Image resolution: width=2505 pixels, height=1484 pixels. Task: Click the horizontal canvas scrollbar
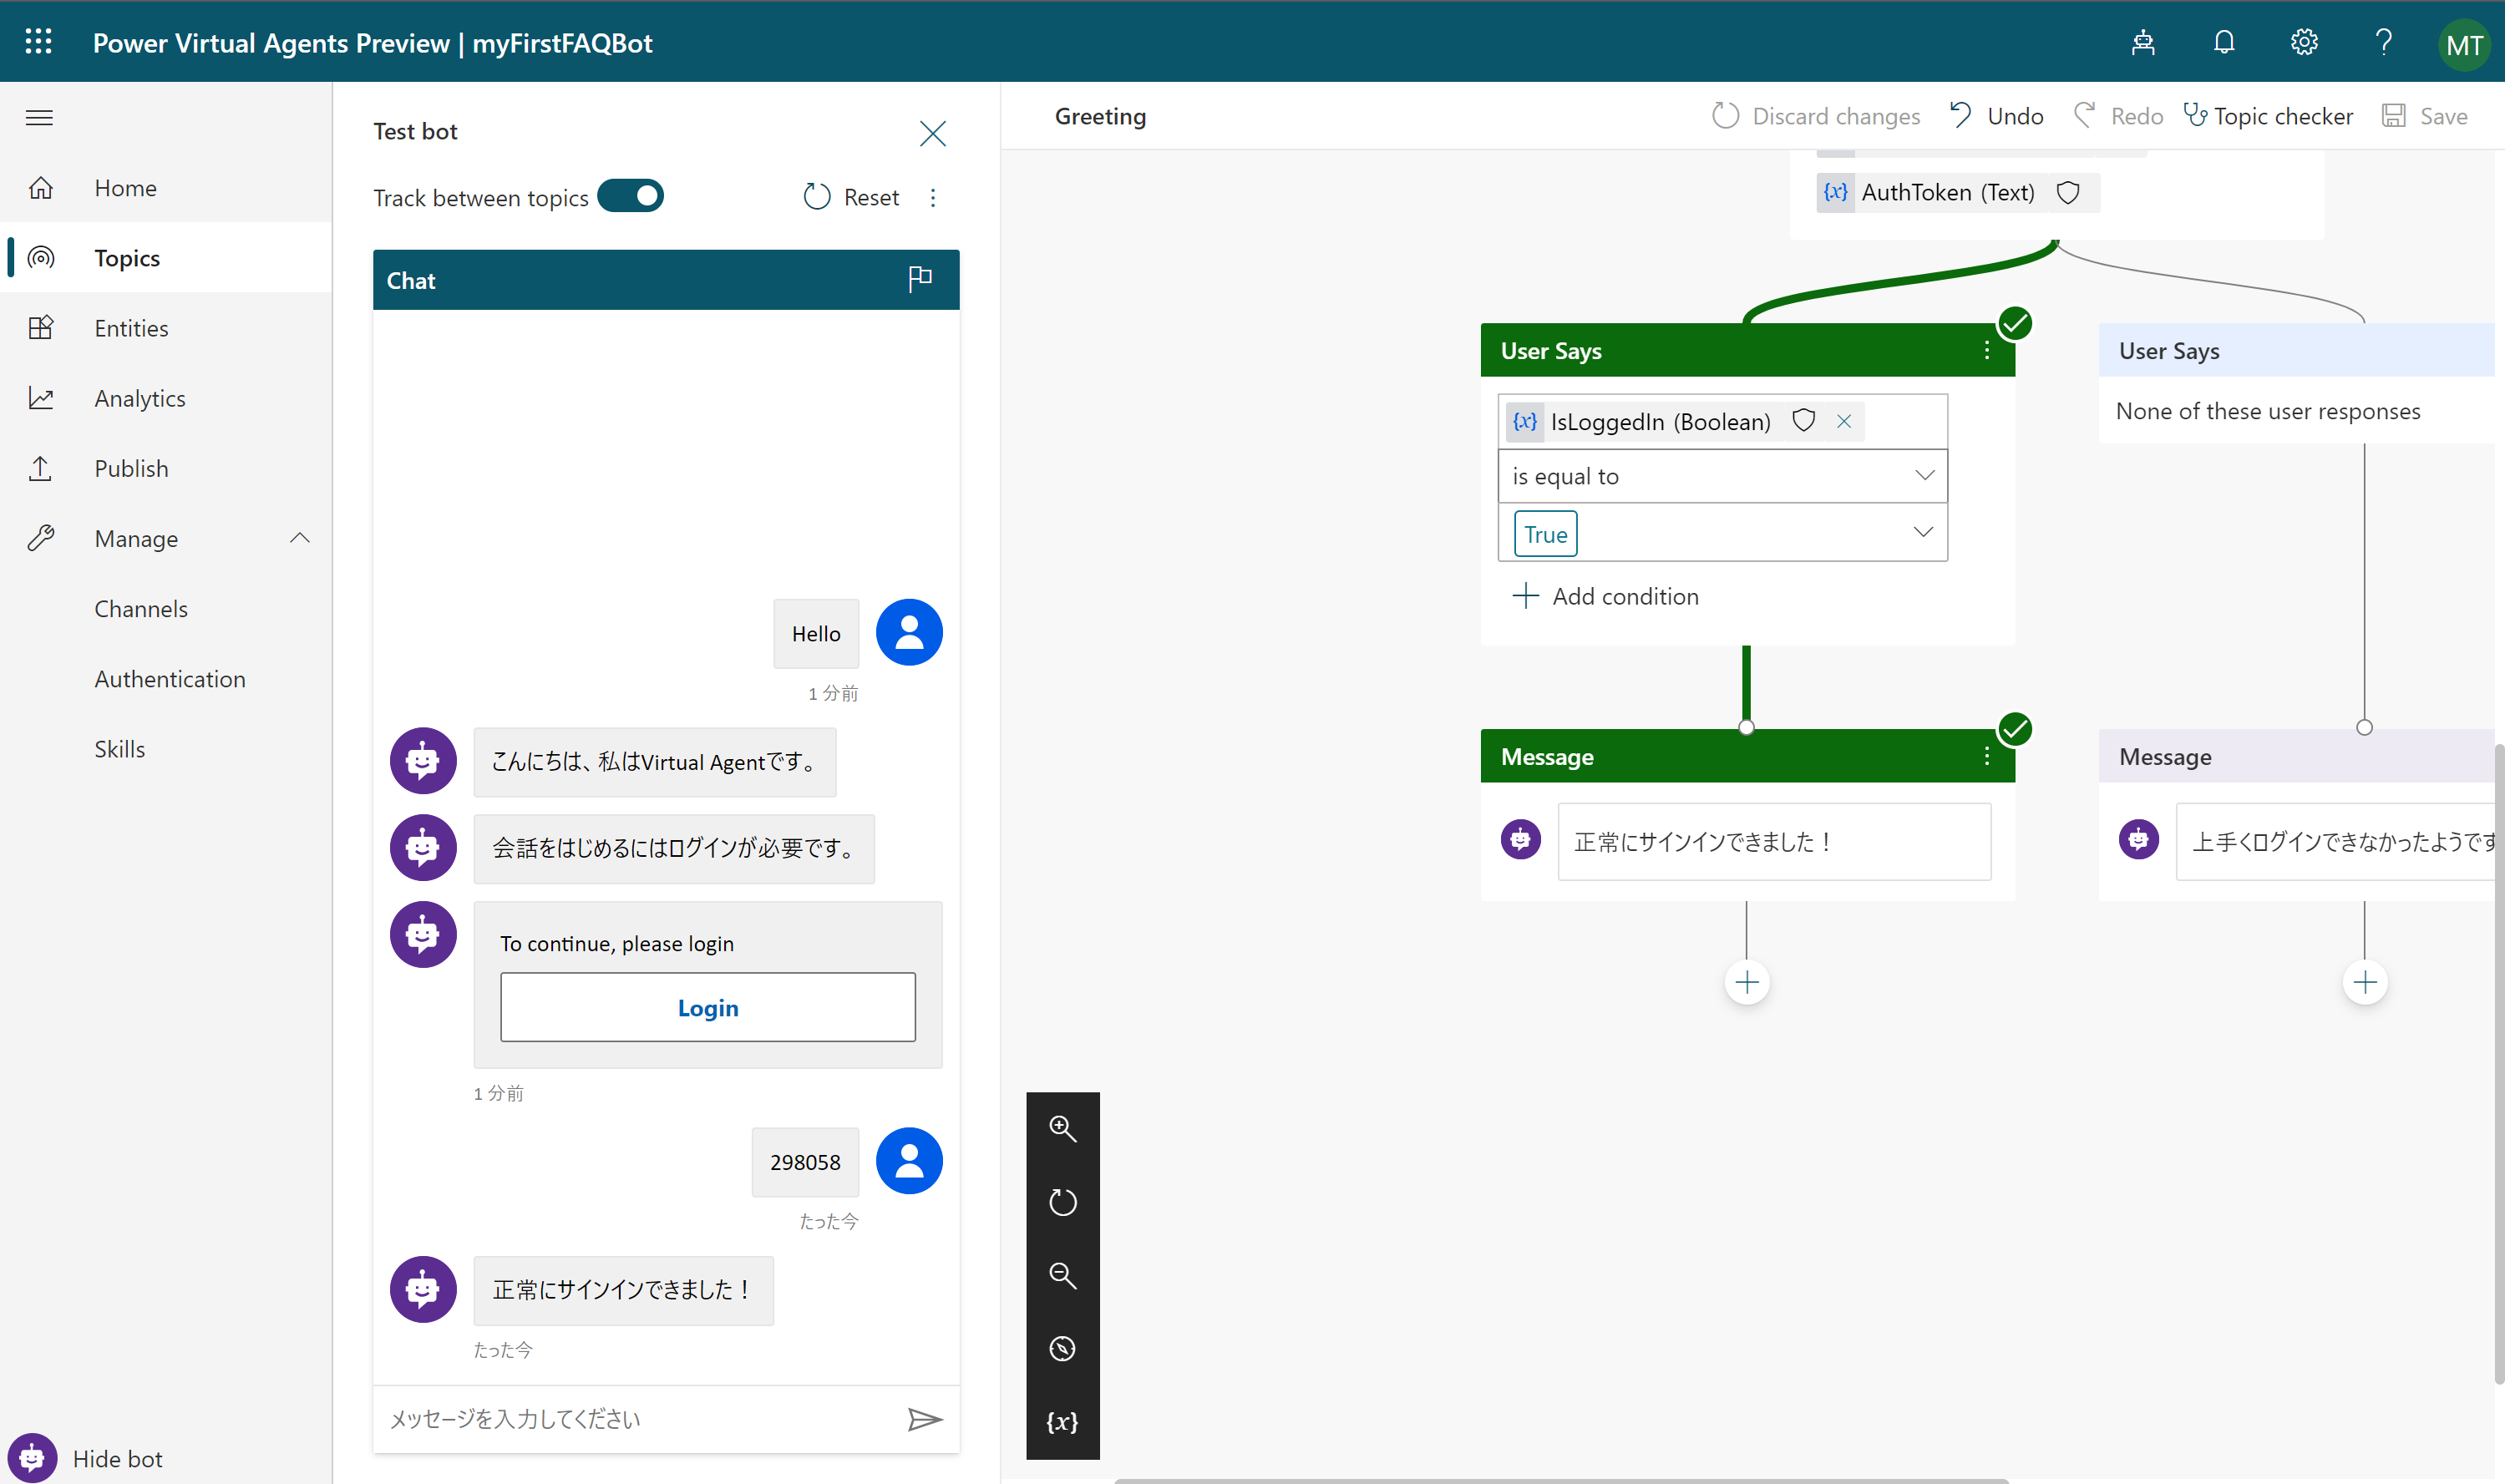coord(1560,1480)
